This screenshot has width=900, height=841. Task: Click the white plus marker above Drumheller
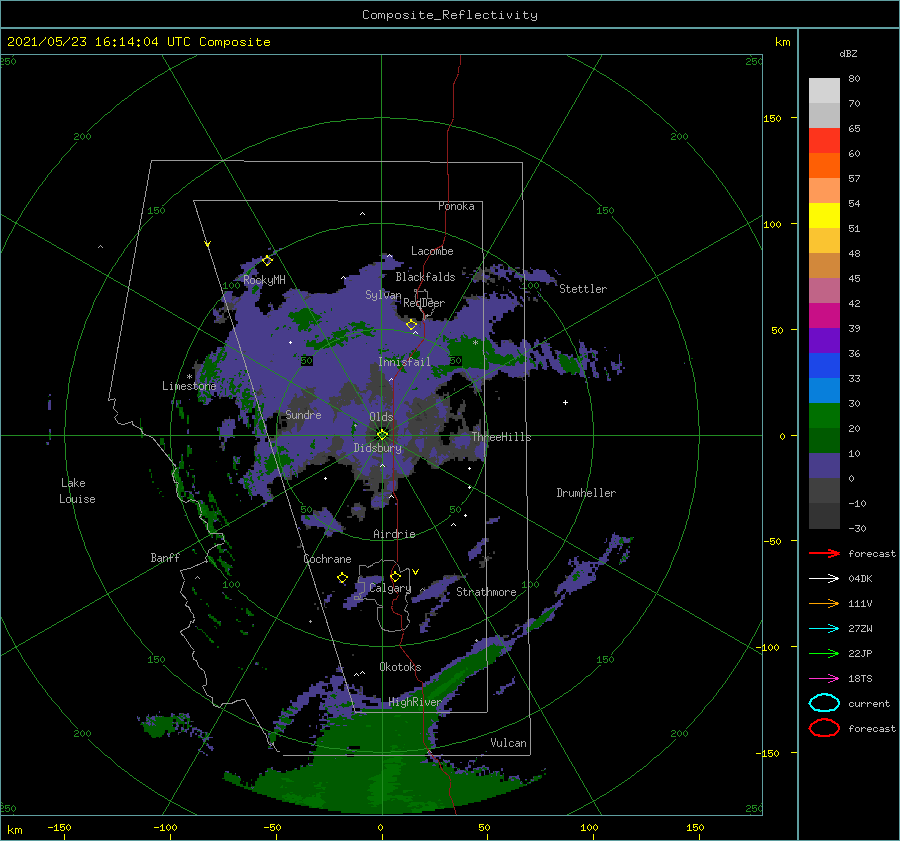pyautogui.click(x=565, y=402)
